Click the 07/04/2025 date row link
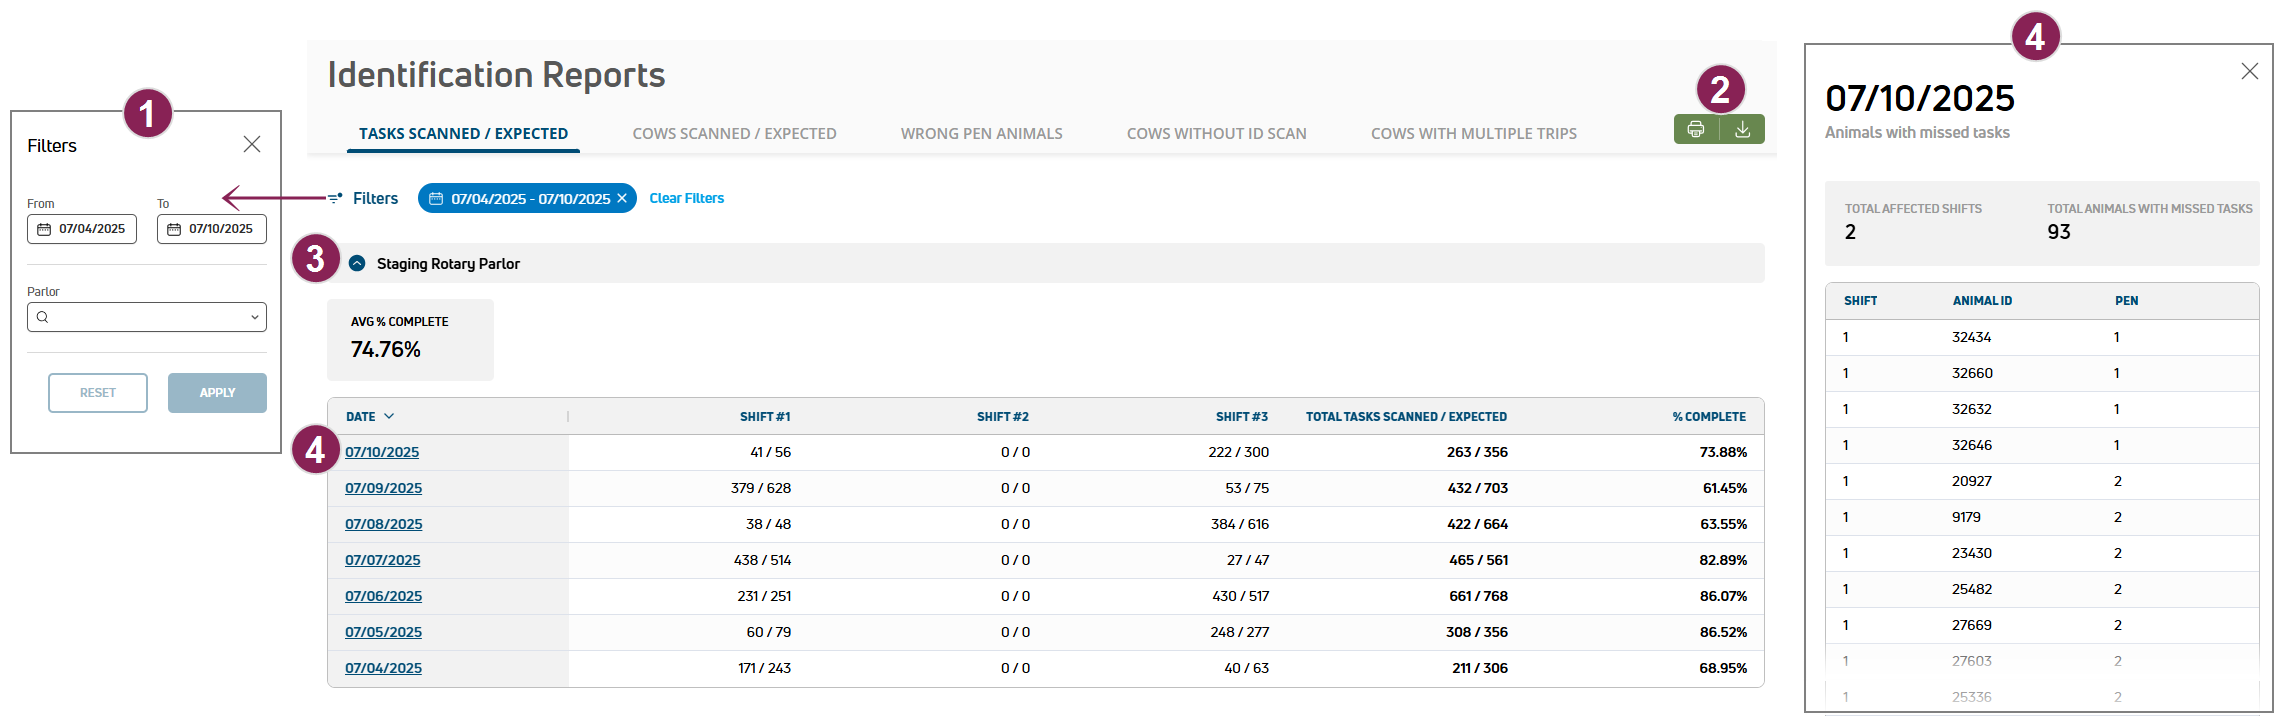This screenshot has height=728, width=2287. pyautogui.click(x=383, y=668)
